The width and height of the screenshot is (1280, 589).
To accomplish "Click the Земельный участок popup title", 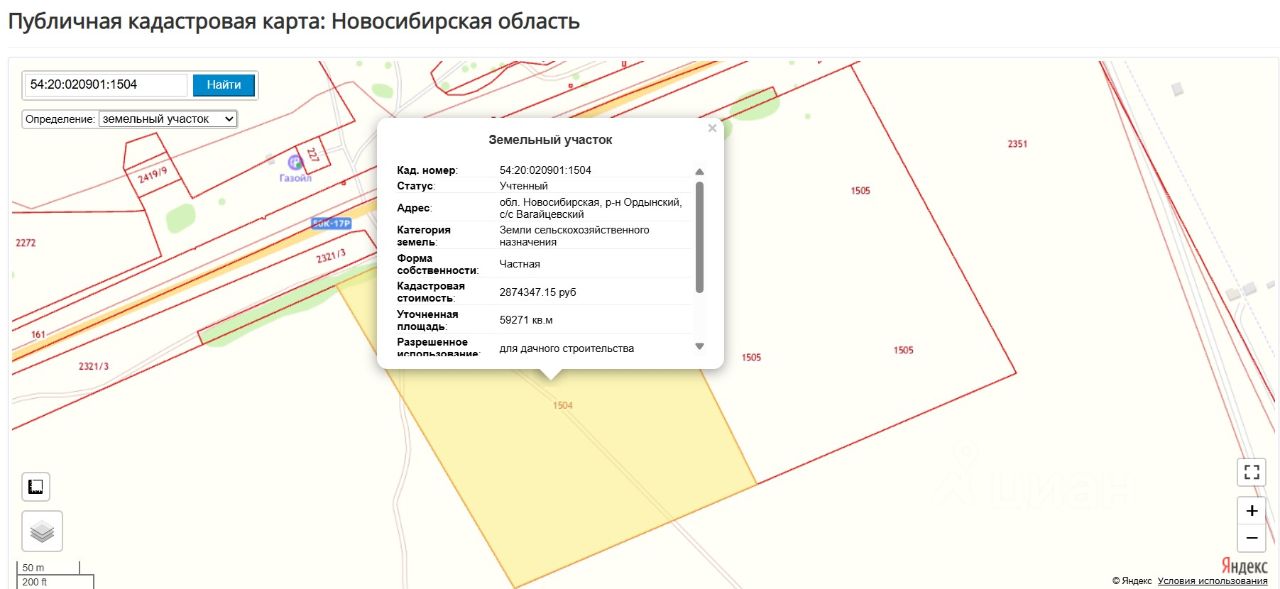I will 550,140.
